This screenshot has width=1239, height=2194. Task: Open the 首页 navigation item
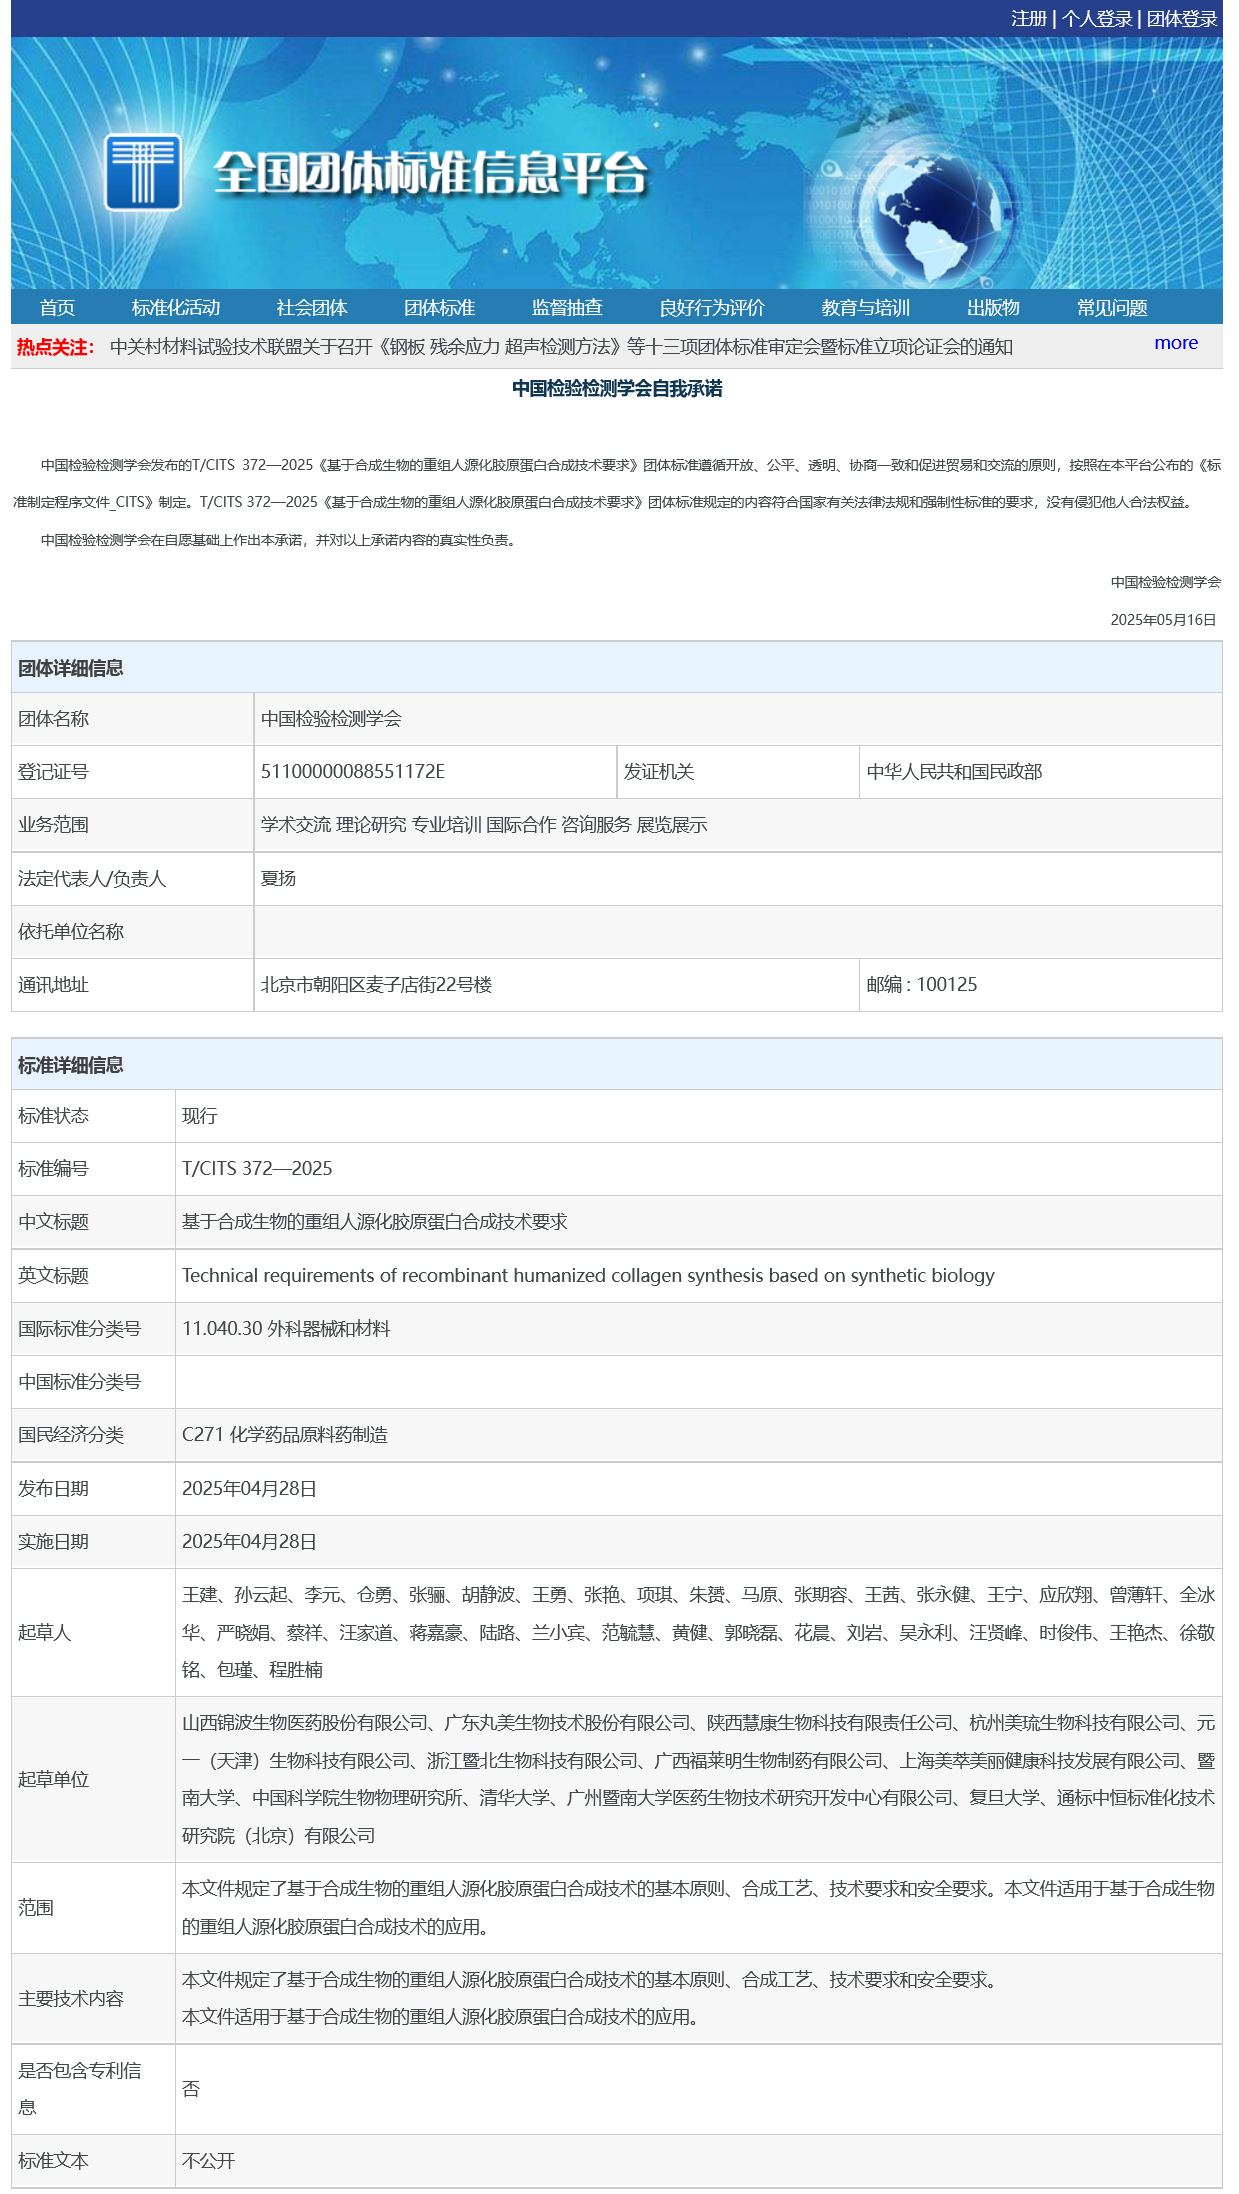(57, 308)
